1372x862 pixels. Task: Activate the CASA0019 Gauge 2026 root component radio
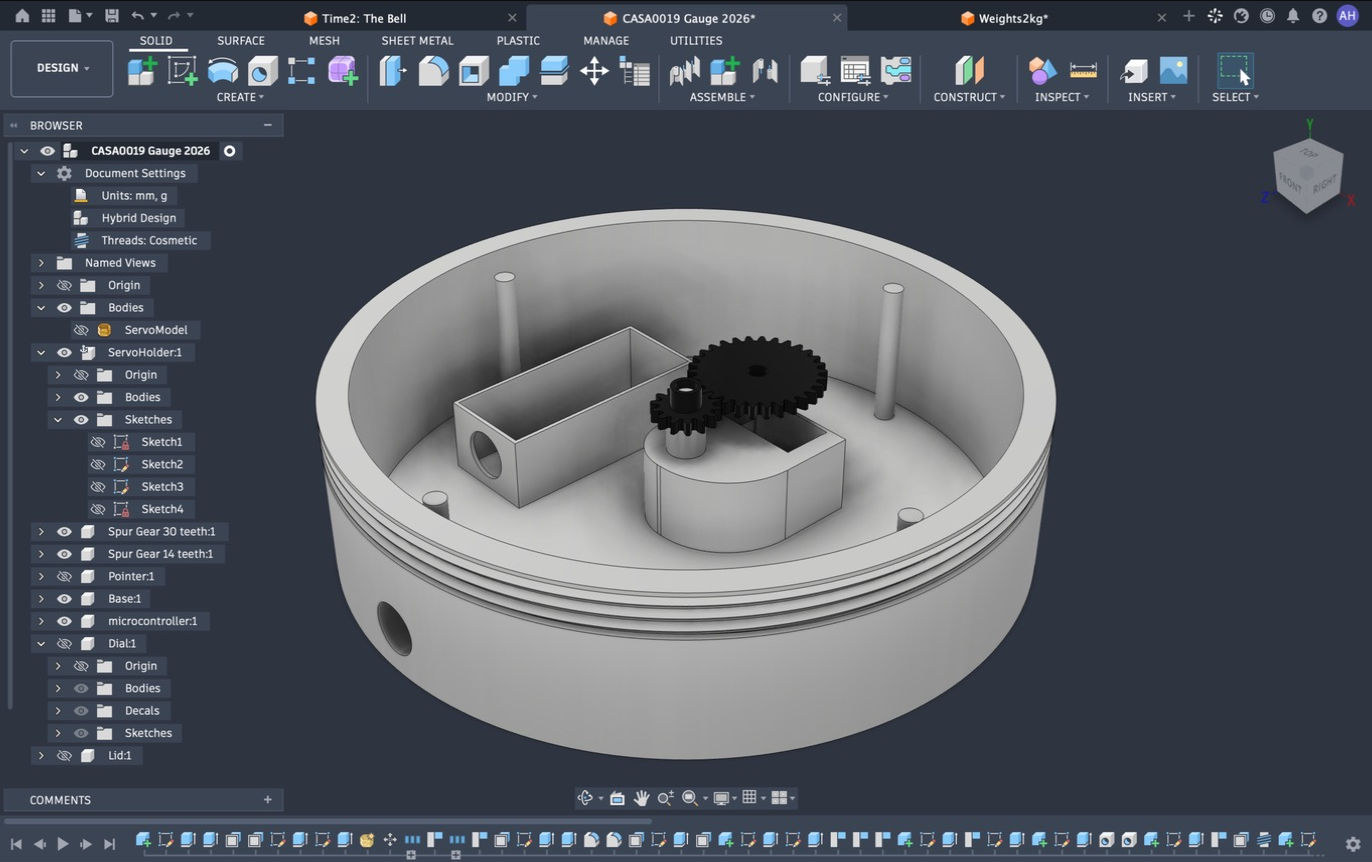229,151
